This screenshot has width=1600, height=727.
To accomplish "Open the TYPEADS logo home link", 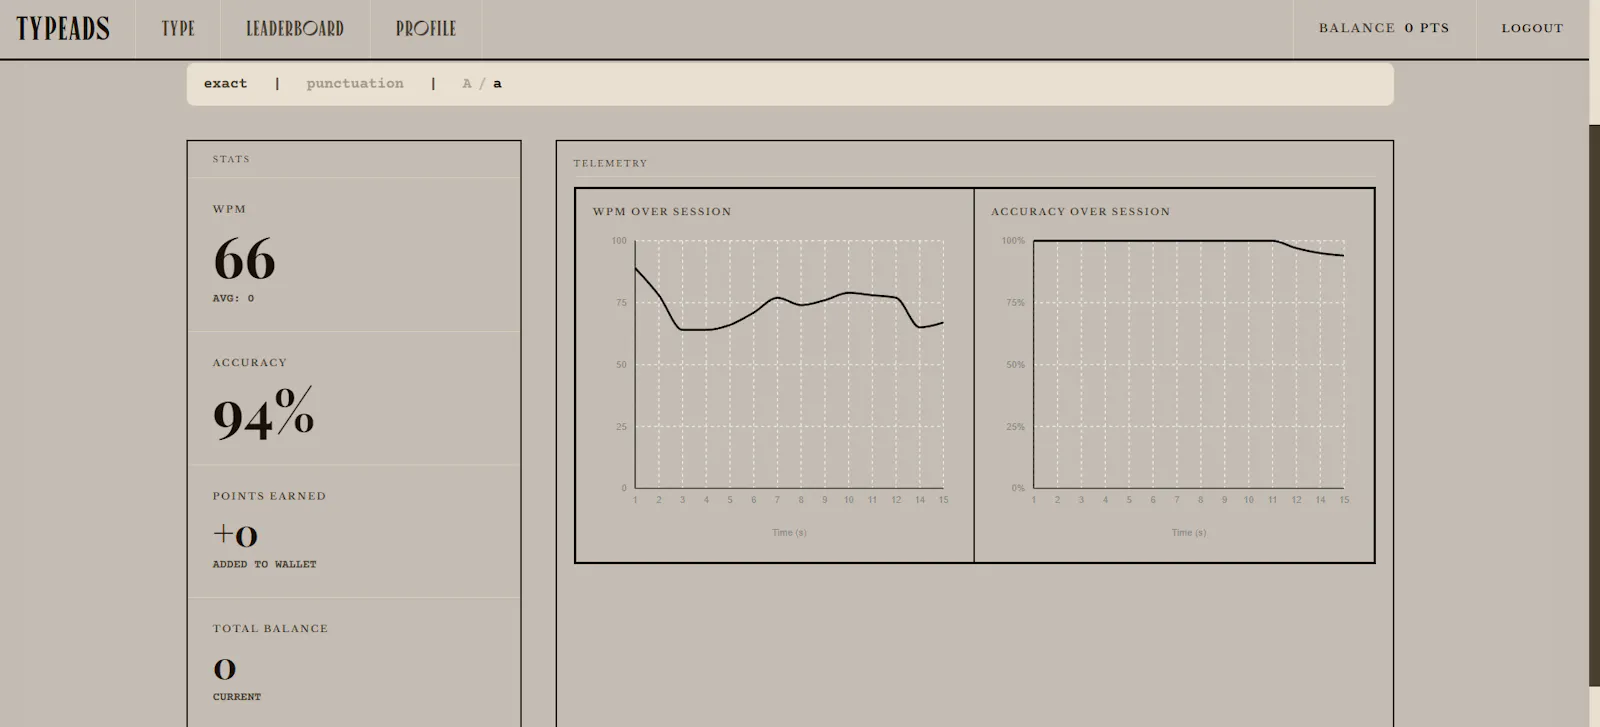I will (x=63, y=28).
